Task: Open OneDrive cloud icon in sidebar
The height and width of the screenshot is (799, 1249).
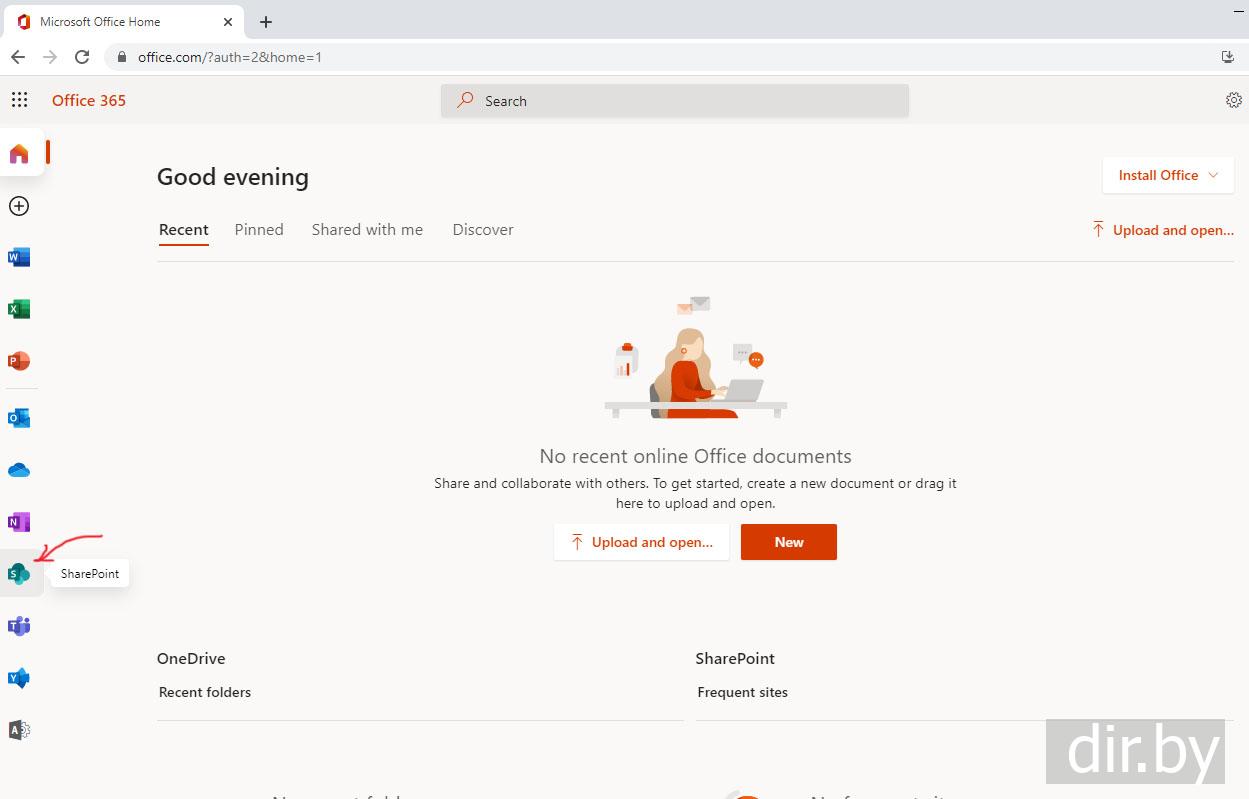Action: point(19,470)
